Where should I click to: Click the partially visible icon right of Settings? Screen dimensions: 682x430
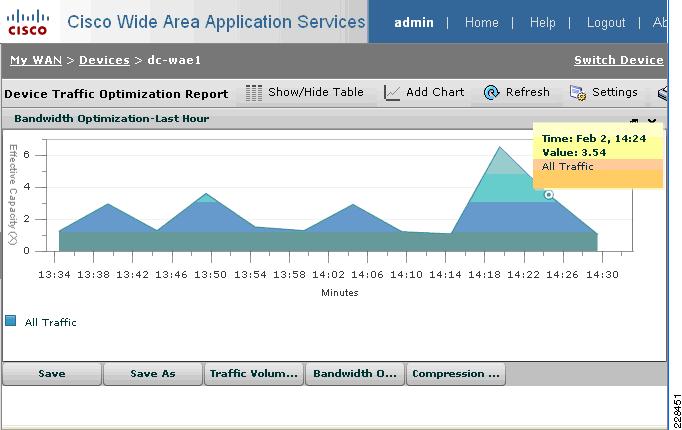pos(662,93)
